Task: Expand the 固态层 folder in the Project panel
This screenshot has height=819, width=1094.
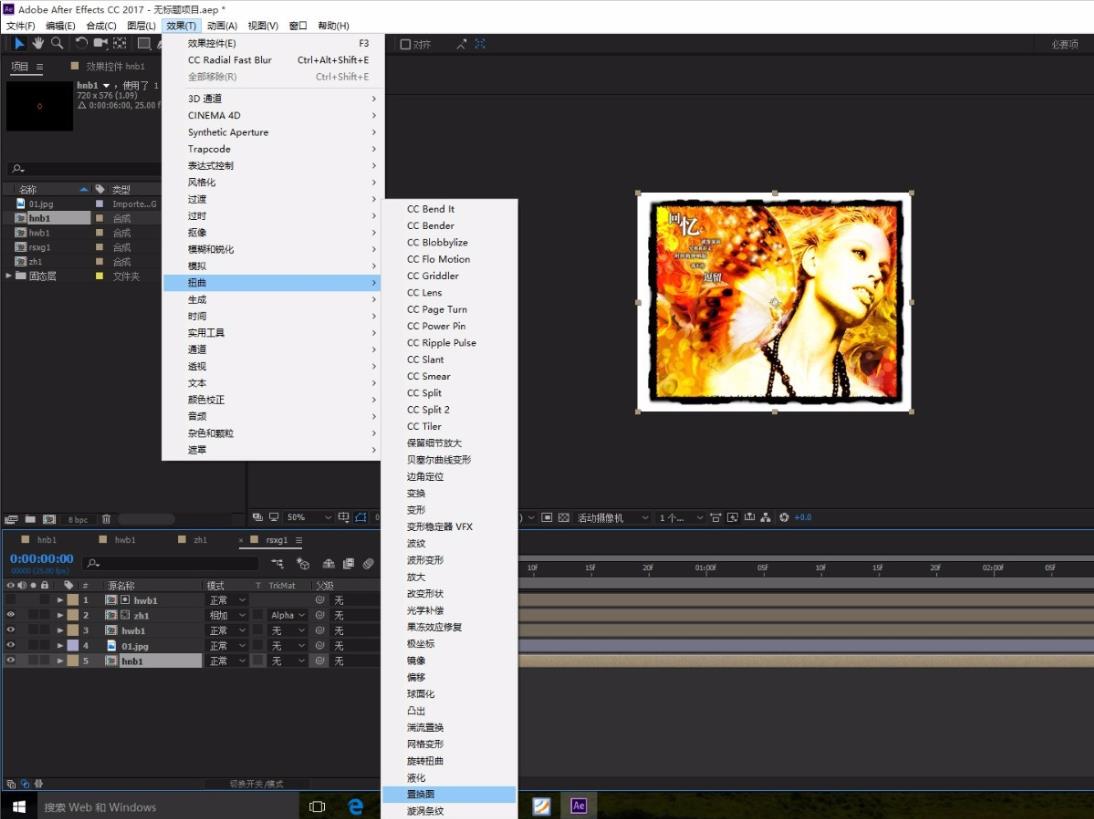Action: pos(10,276)
